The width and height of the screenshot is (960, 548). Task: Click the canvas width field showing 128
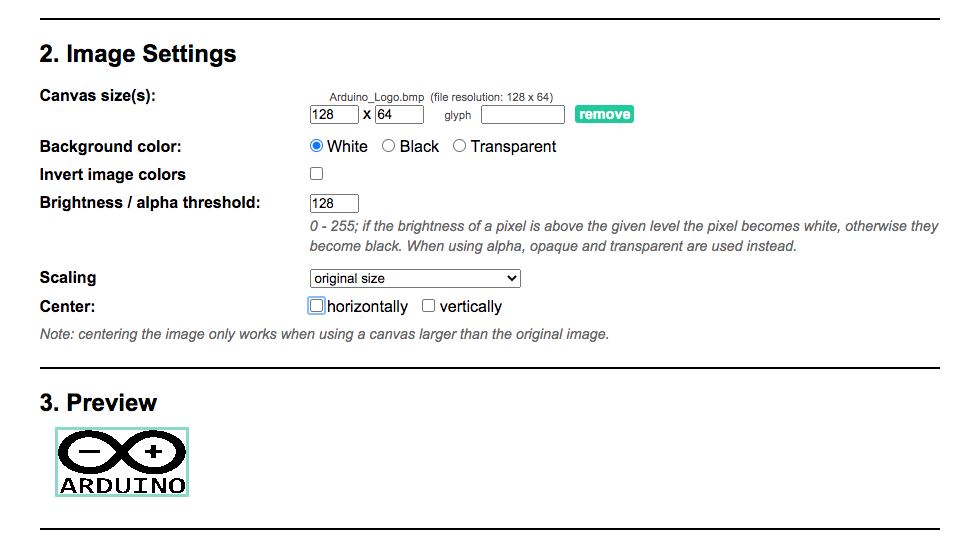pyautogui.click(x=334, y=114)
